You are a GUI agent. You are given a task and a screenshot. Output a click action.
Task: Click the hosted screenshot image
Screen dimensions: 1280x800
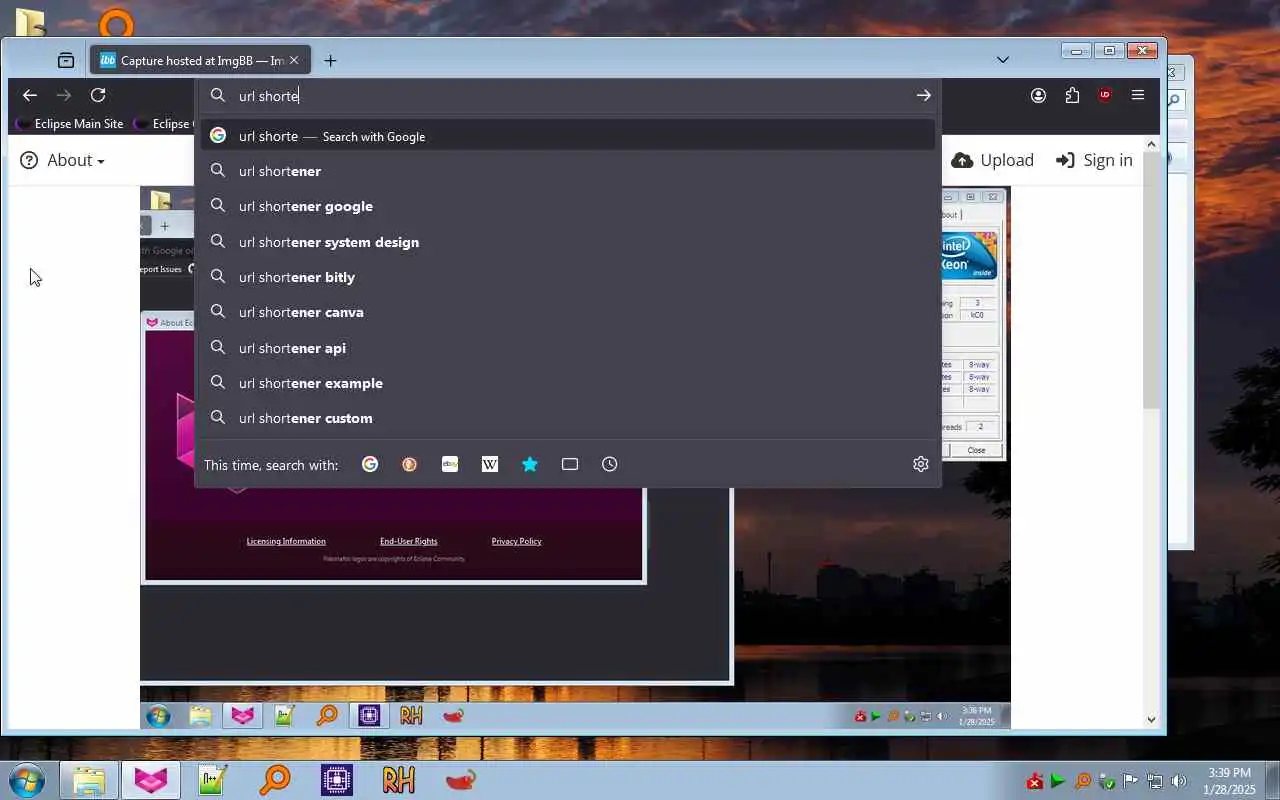pos(575,600)
